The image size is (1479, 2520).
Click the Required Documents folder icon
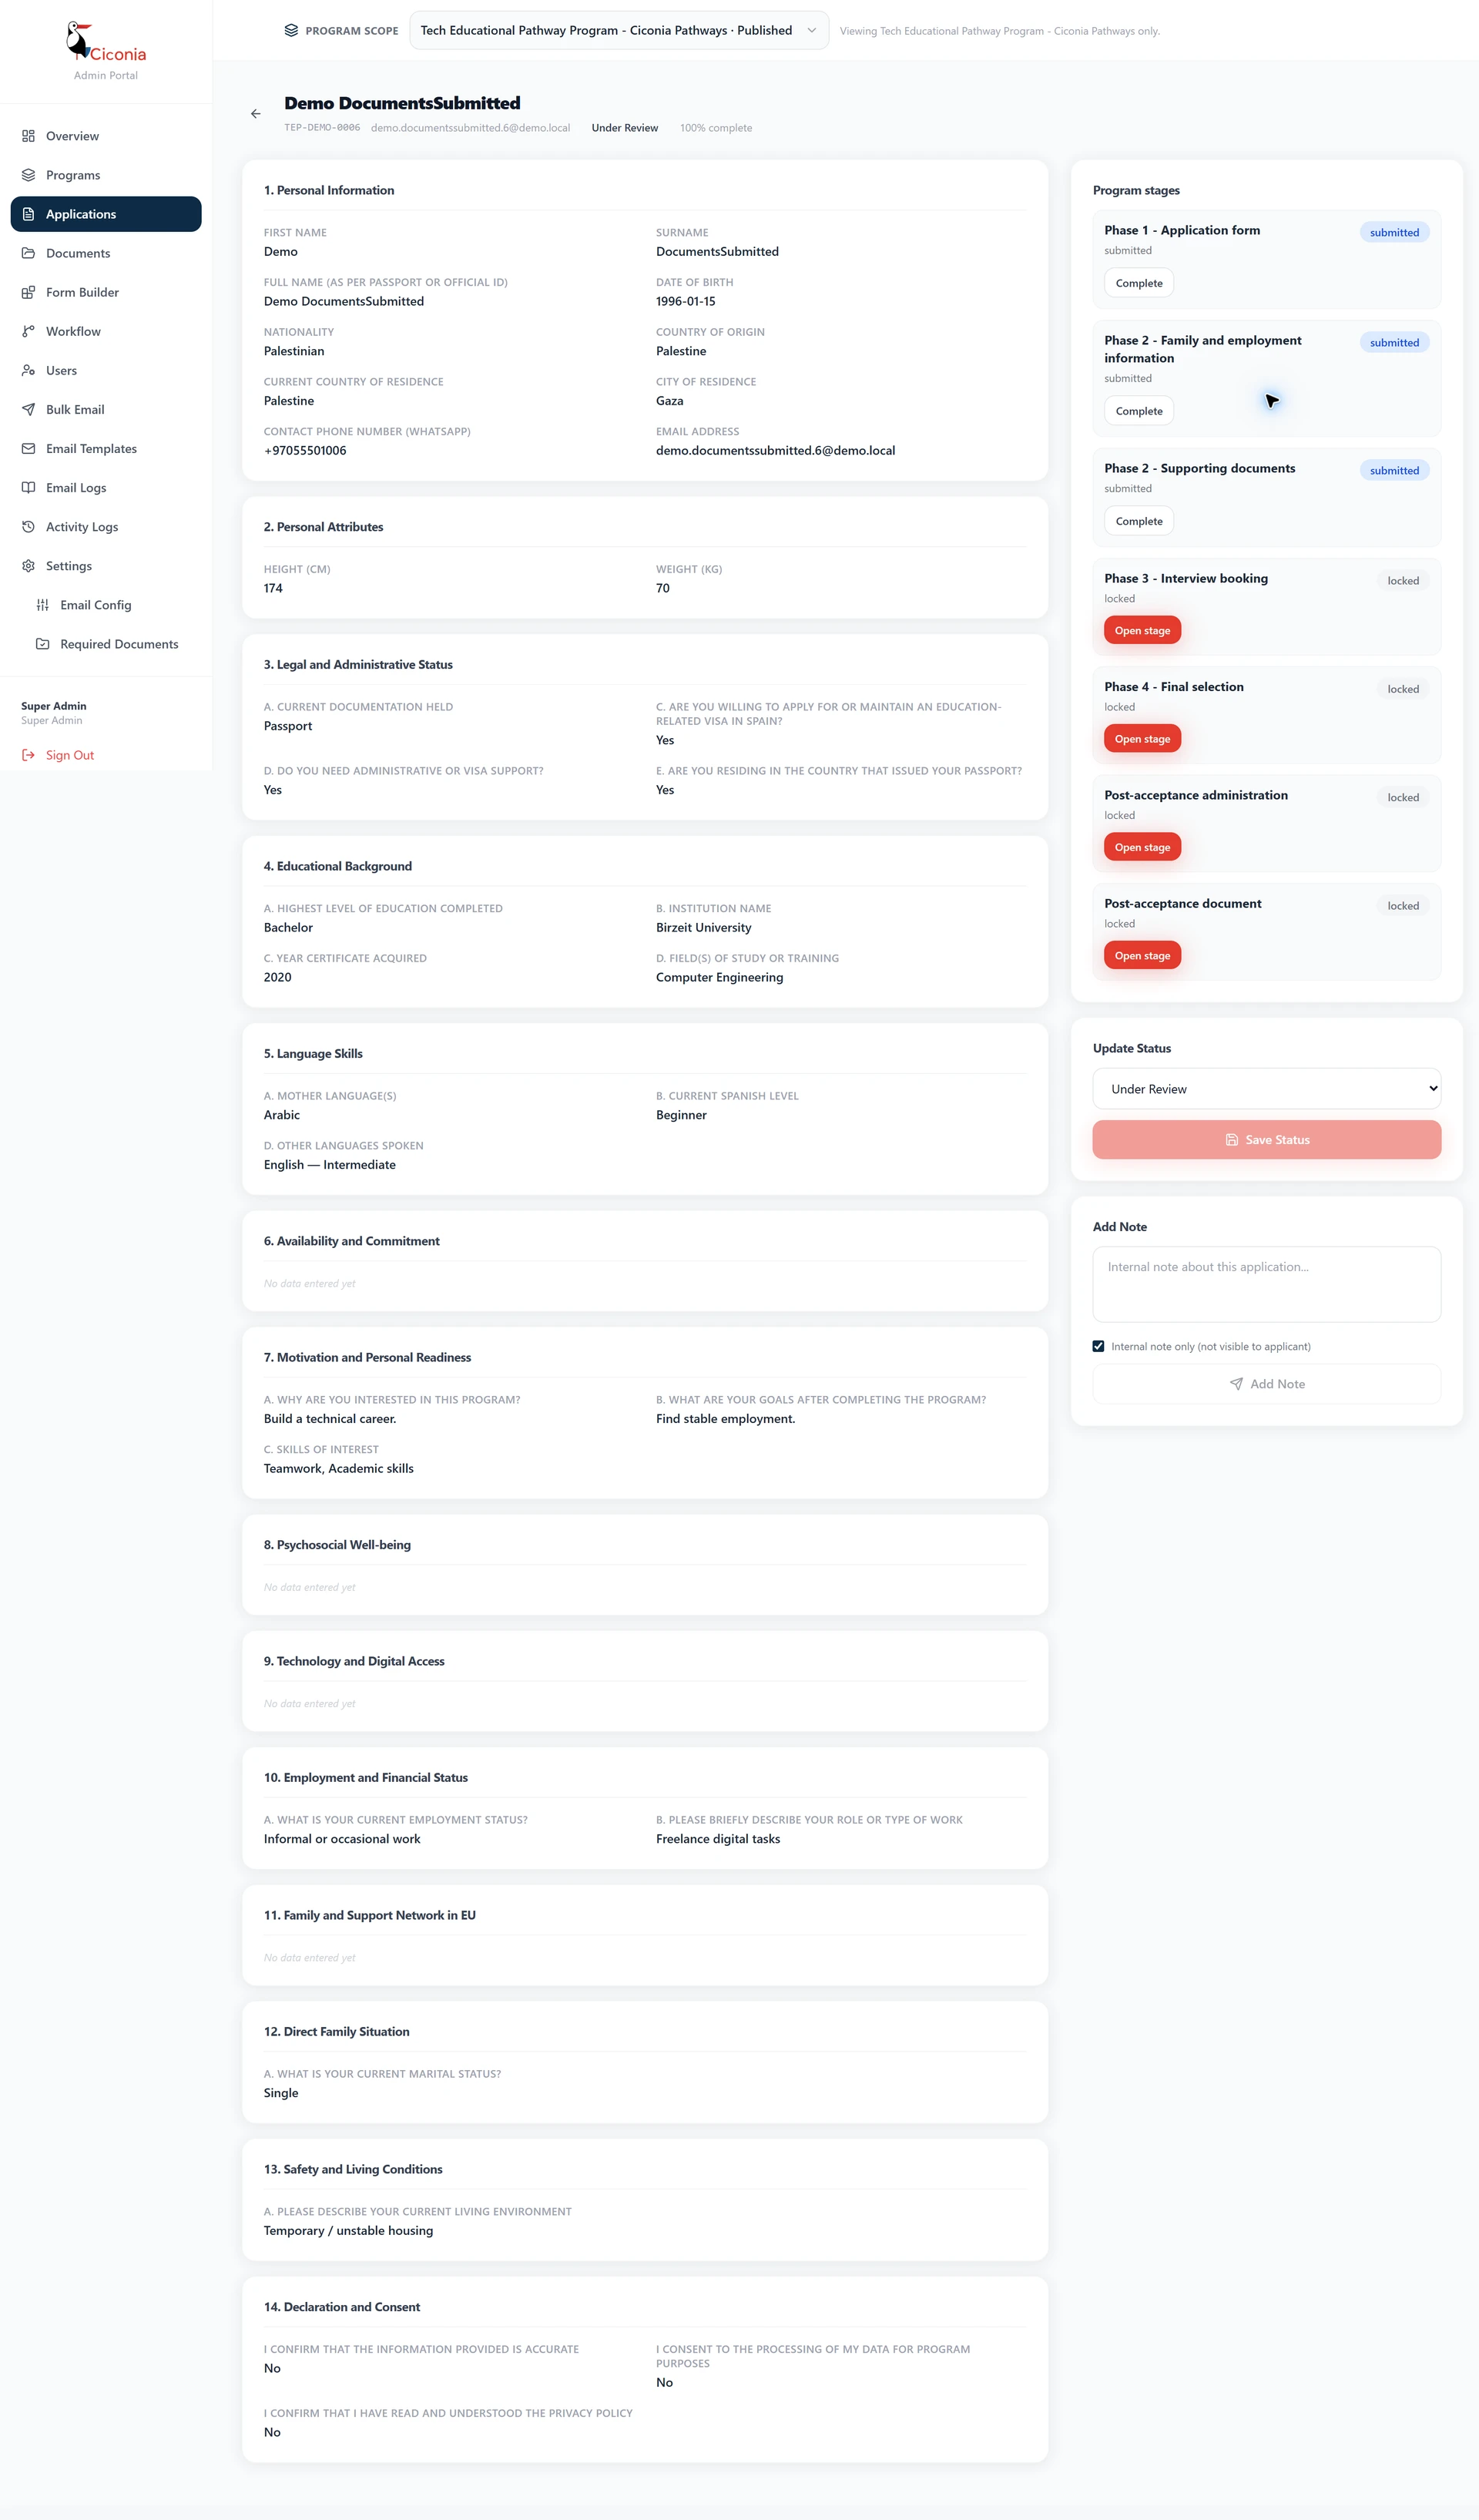tap(42, 644)
